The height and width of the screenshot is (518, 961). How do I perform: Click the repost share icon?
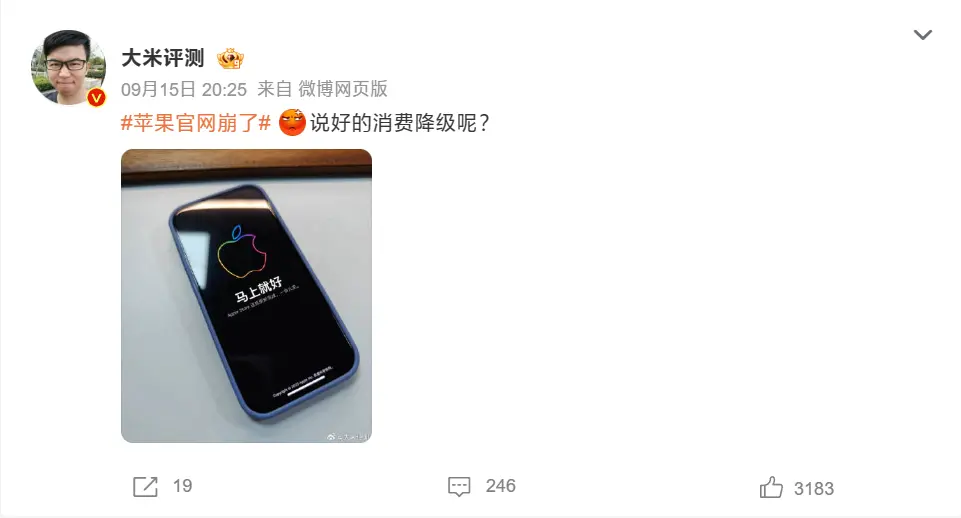point(145,487)
